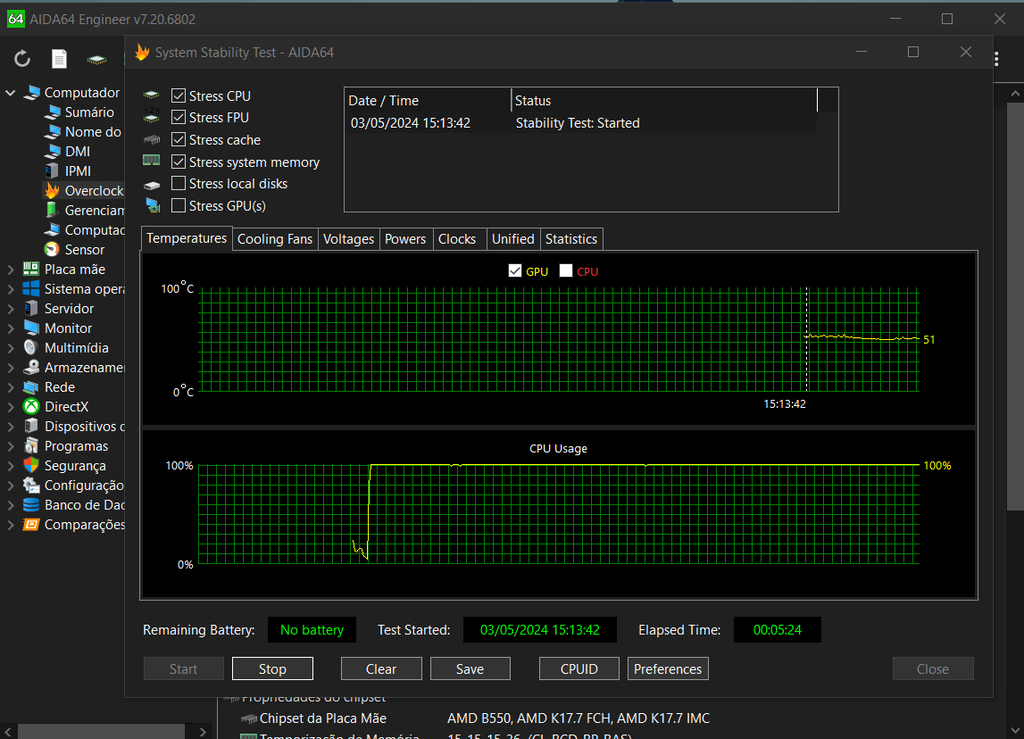This screenshot has height=739, width=1024.
Task: Collapse the Computador tree node
Action: pyautogui.click(x=10, y=93)
